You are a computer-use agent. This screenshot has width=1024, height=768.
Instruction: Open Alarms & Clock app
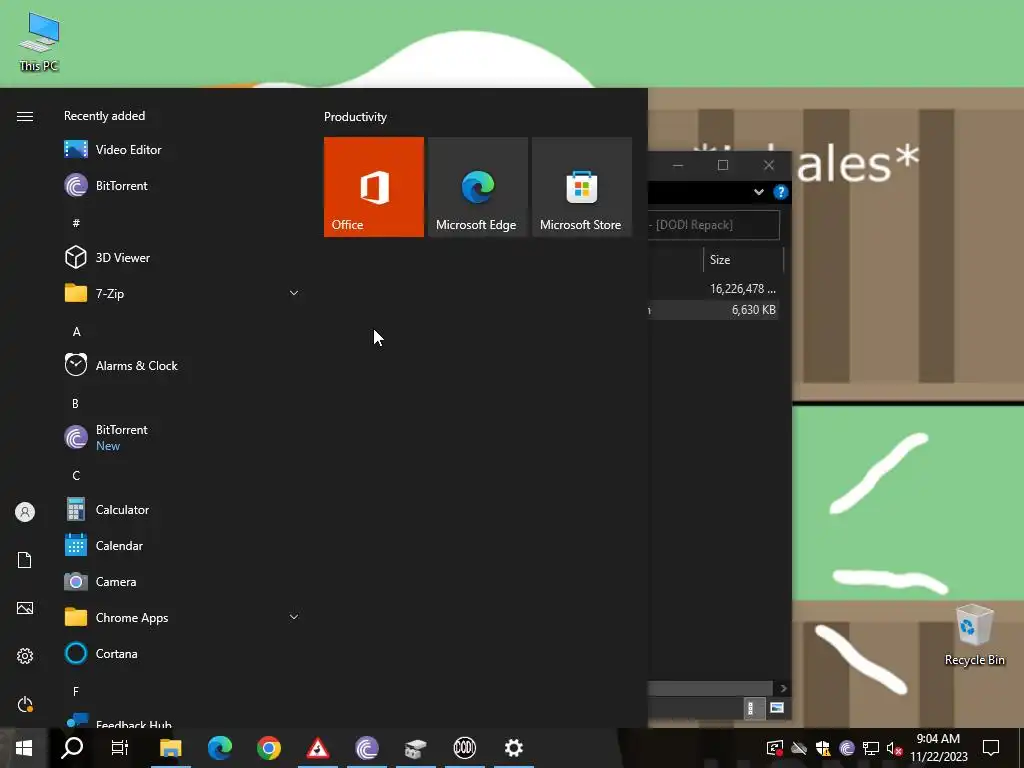click(182, 366)
